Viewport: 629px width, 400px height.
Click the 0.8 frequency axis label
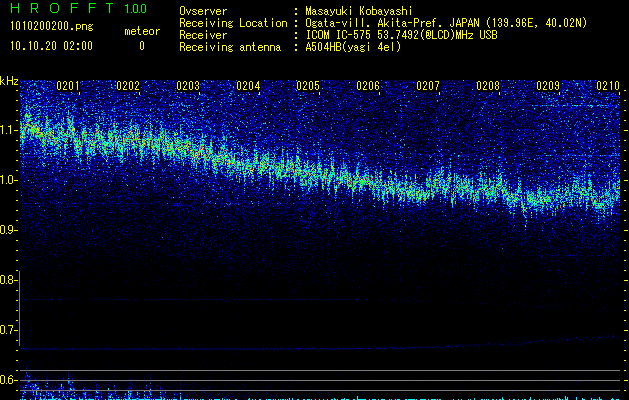(9, 280)
